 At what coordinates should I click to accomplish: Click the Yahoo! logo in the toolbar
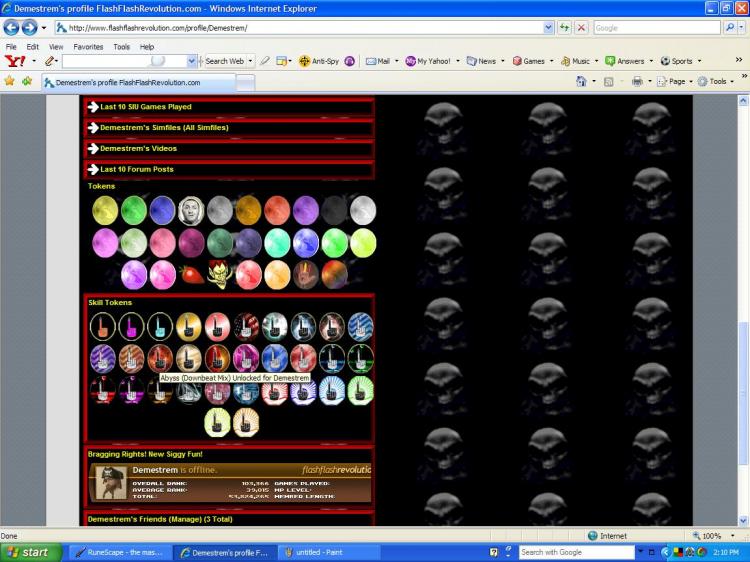click(15, 61)
